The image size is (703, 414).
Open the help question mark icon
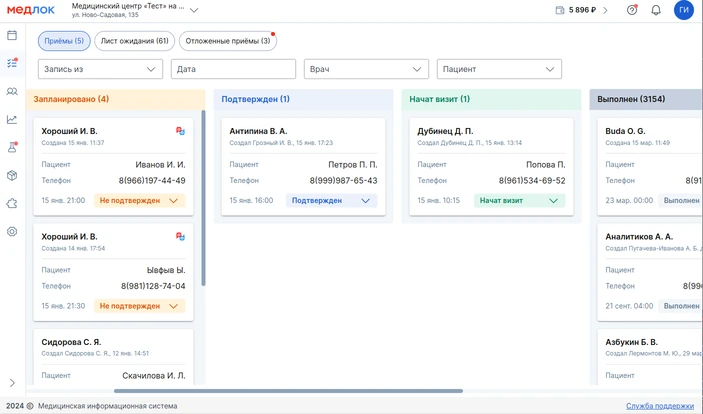[632, 10]
